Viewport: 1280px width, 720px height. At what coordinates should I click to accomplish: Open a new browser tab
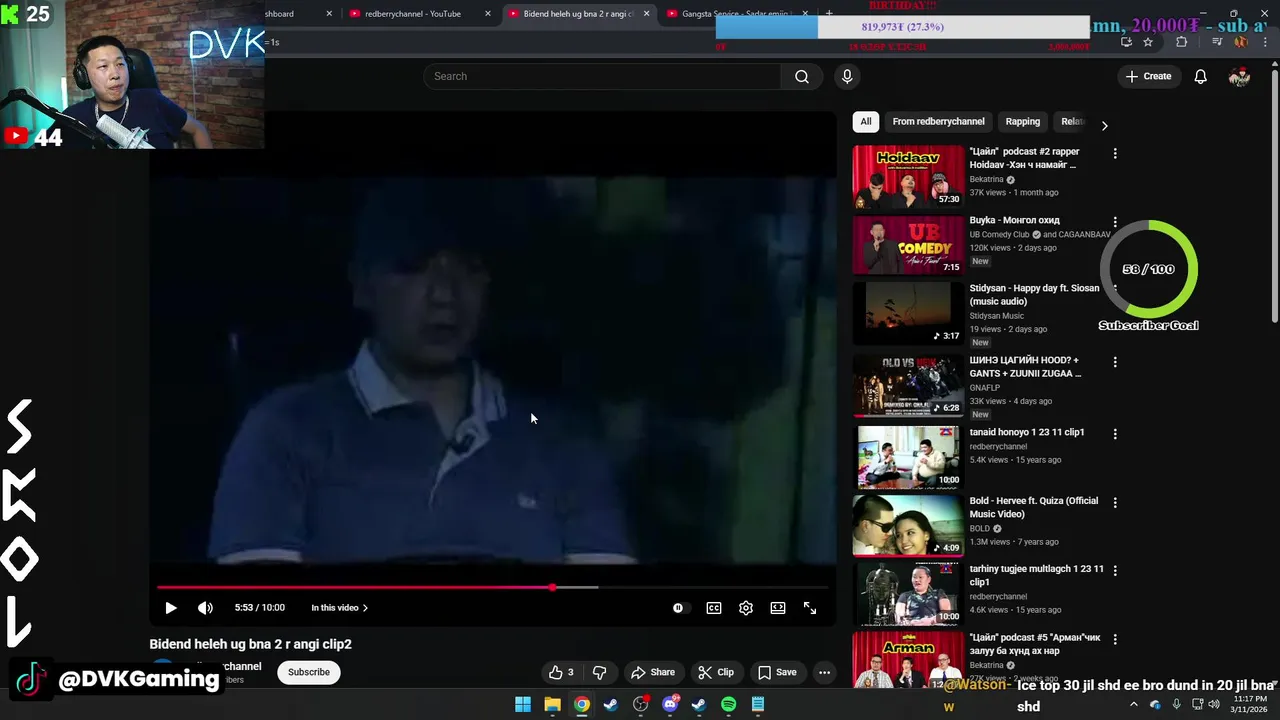(828, 14)
